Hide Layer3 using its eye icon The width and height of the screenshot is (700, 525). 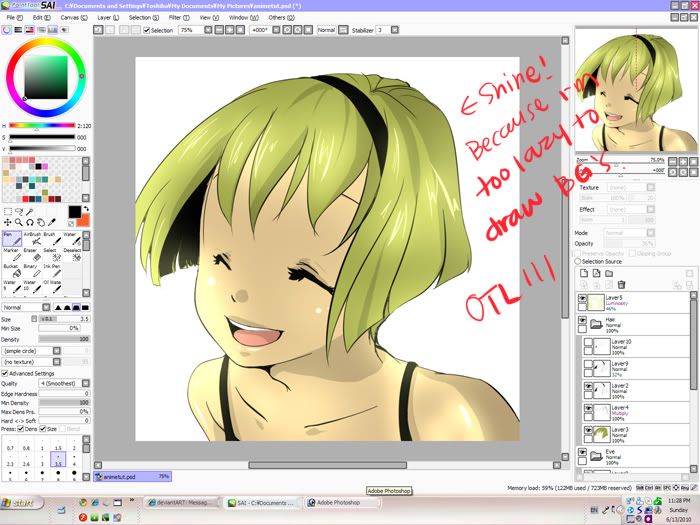[588, 430]
